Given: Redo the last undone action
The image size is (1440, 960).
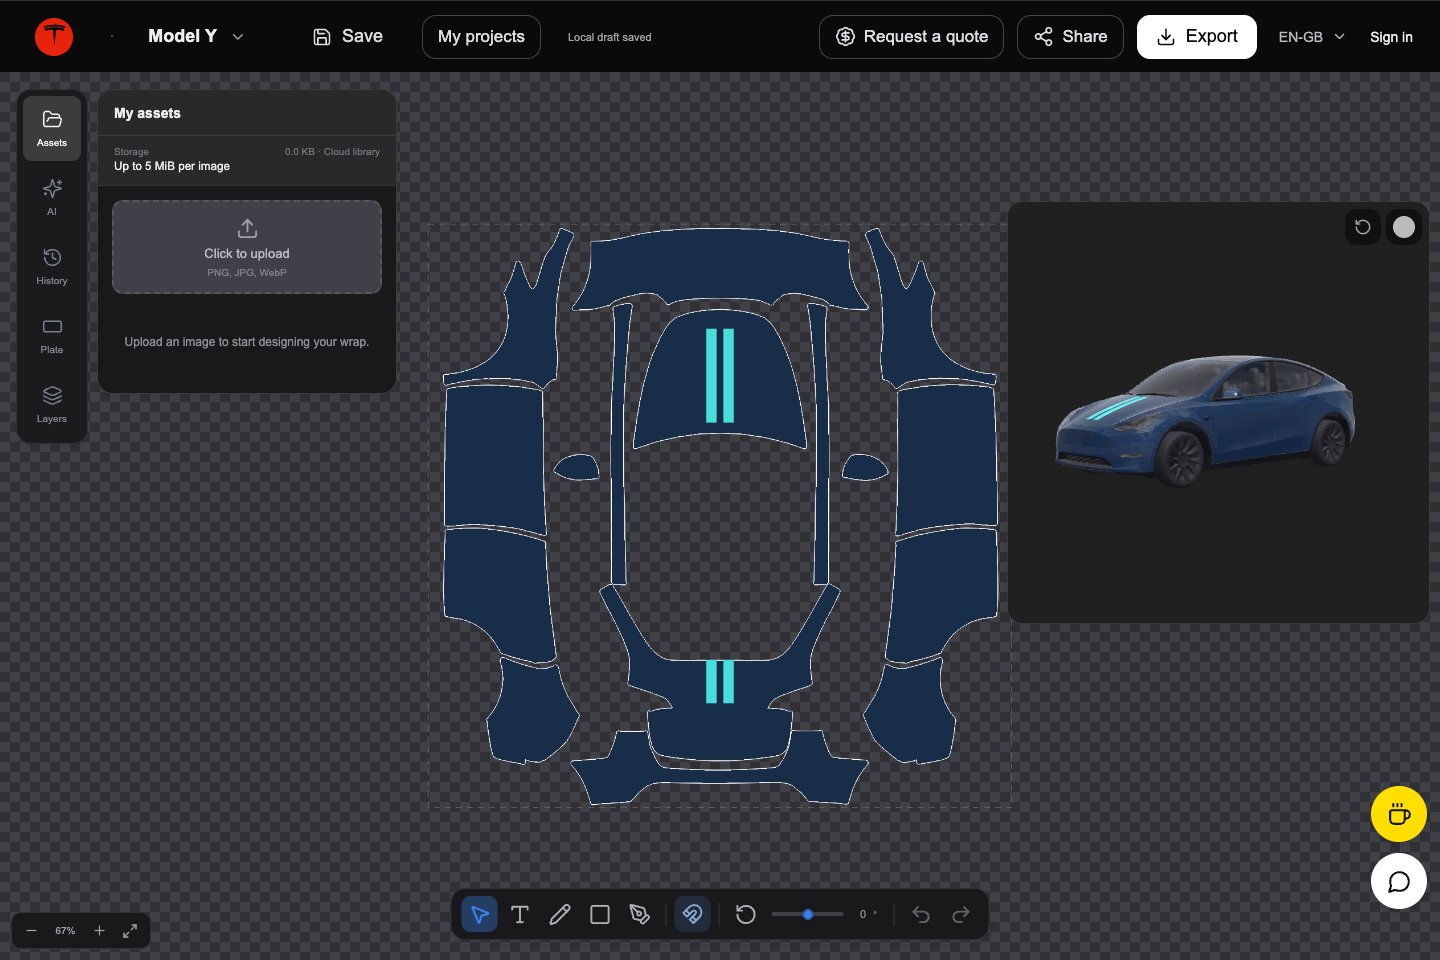Looking at the screenshot, I should point(961,914).
